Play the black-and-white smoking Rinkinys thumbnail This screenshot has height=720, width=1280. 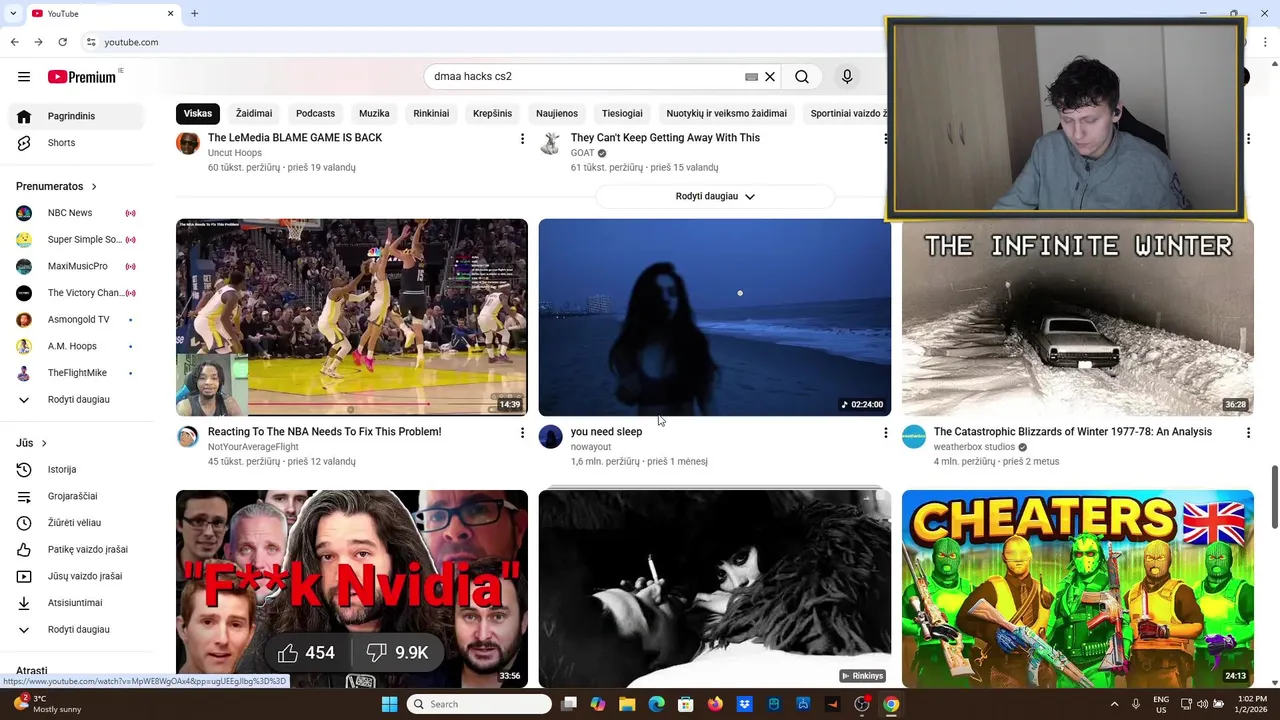[x=715, y=589]
